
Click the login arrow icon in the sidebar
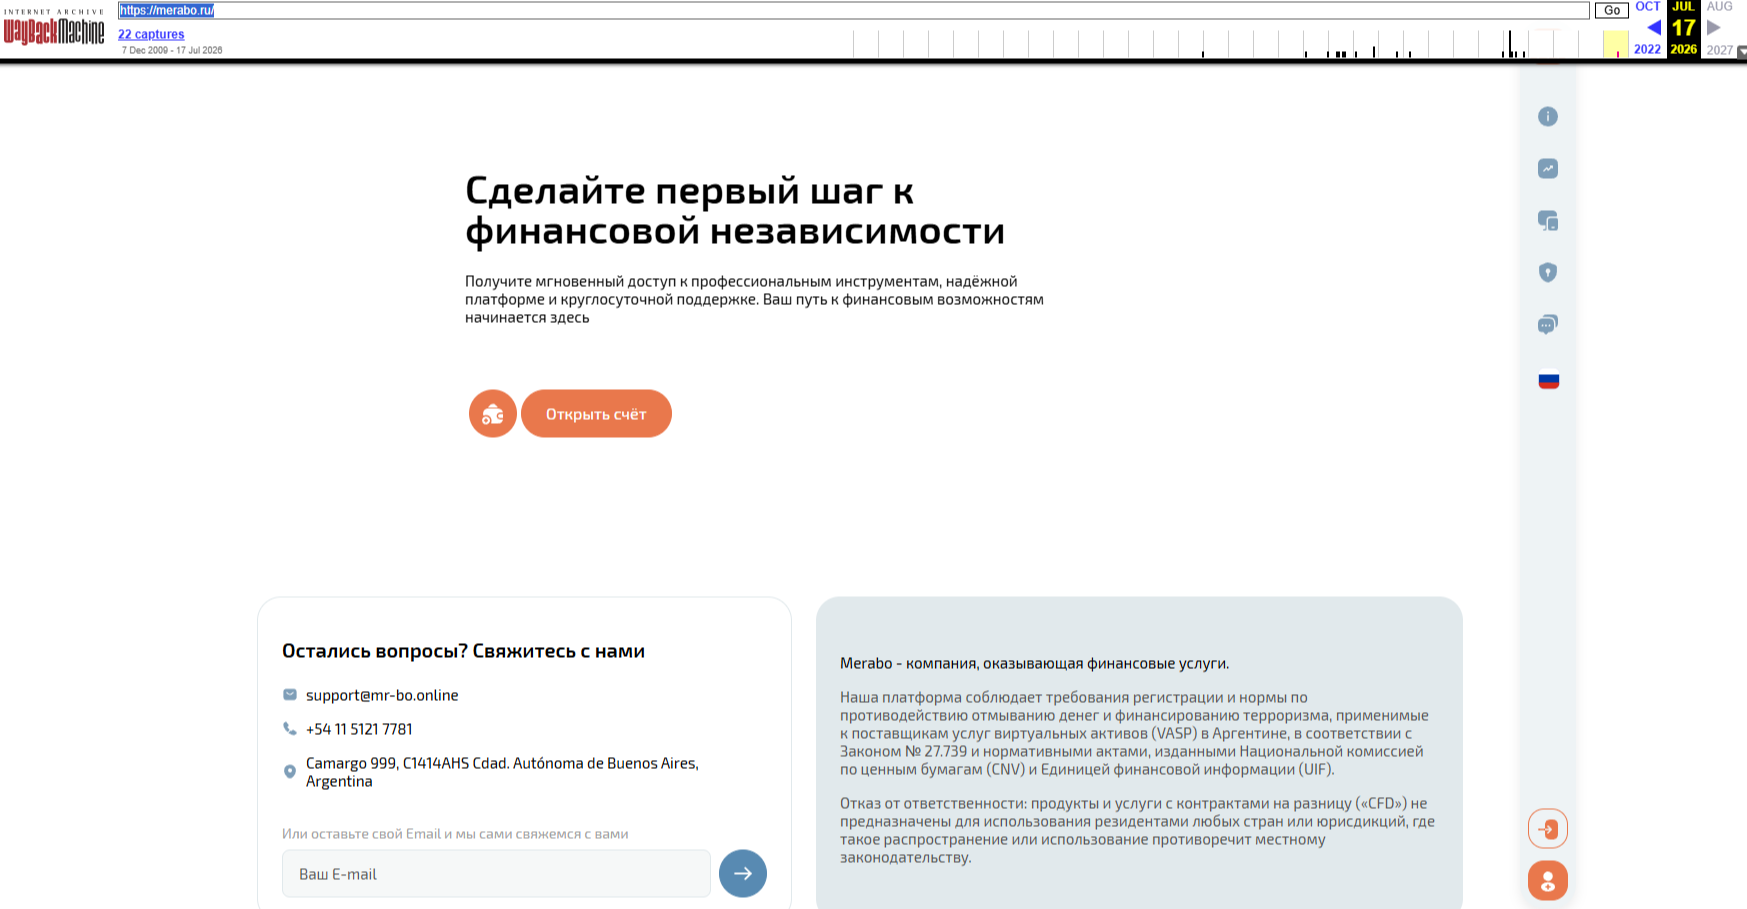click(x=1547, y=829)
